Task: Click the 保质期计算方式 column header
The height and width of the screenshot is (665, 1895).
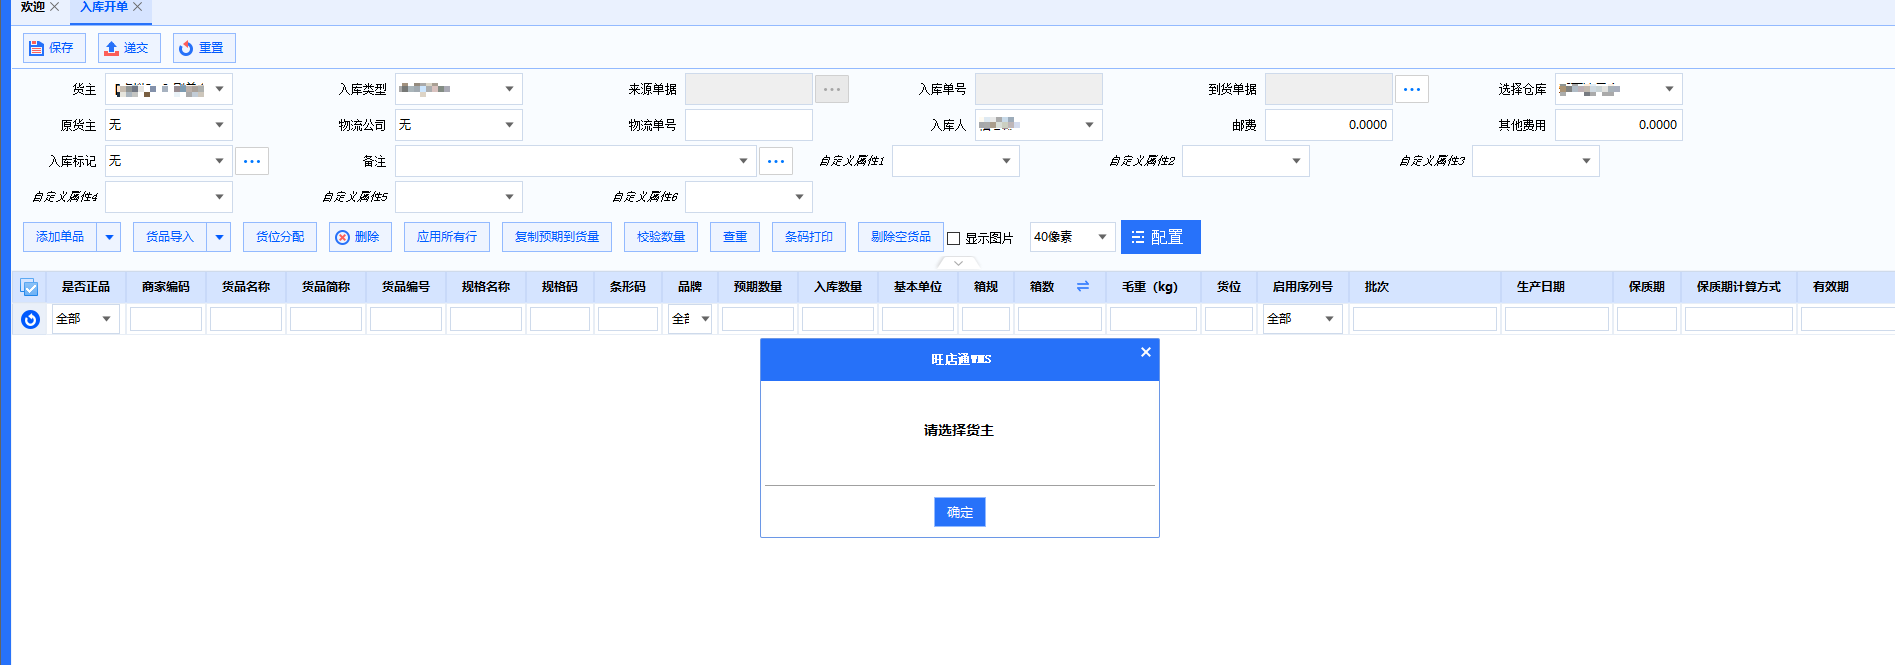Action: (x=1739, y=287)
